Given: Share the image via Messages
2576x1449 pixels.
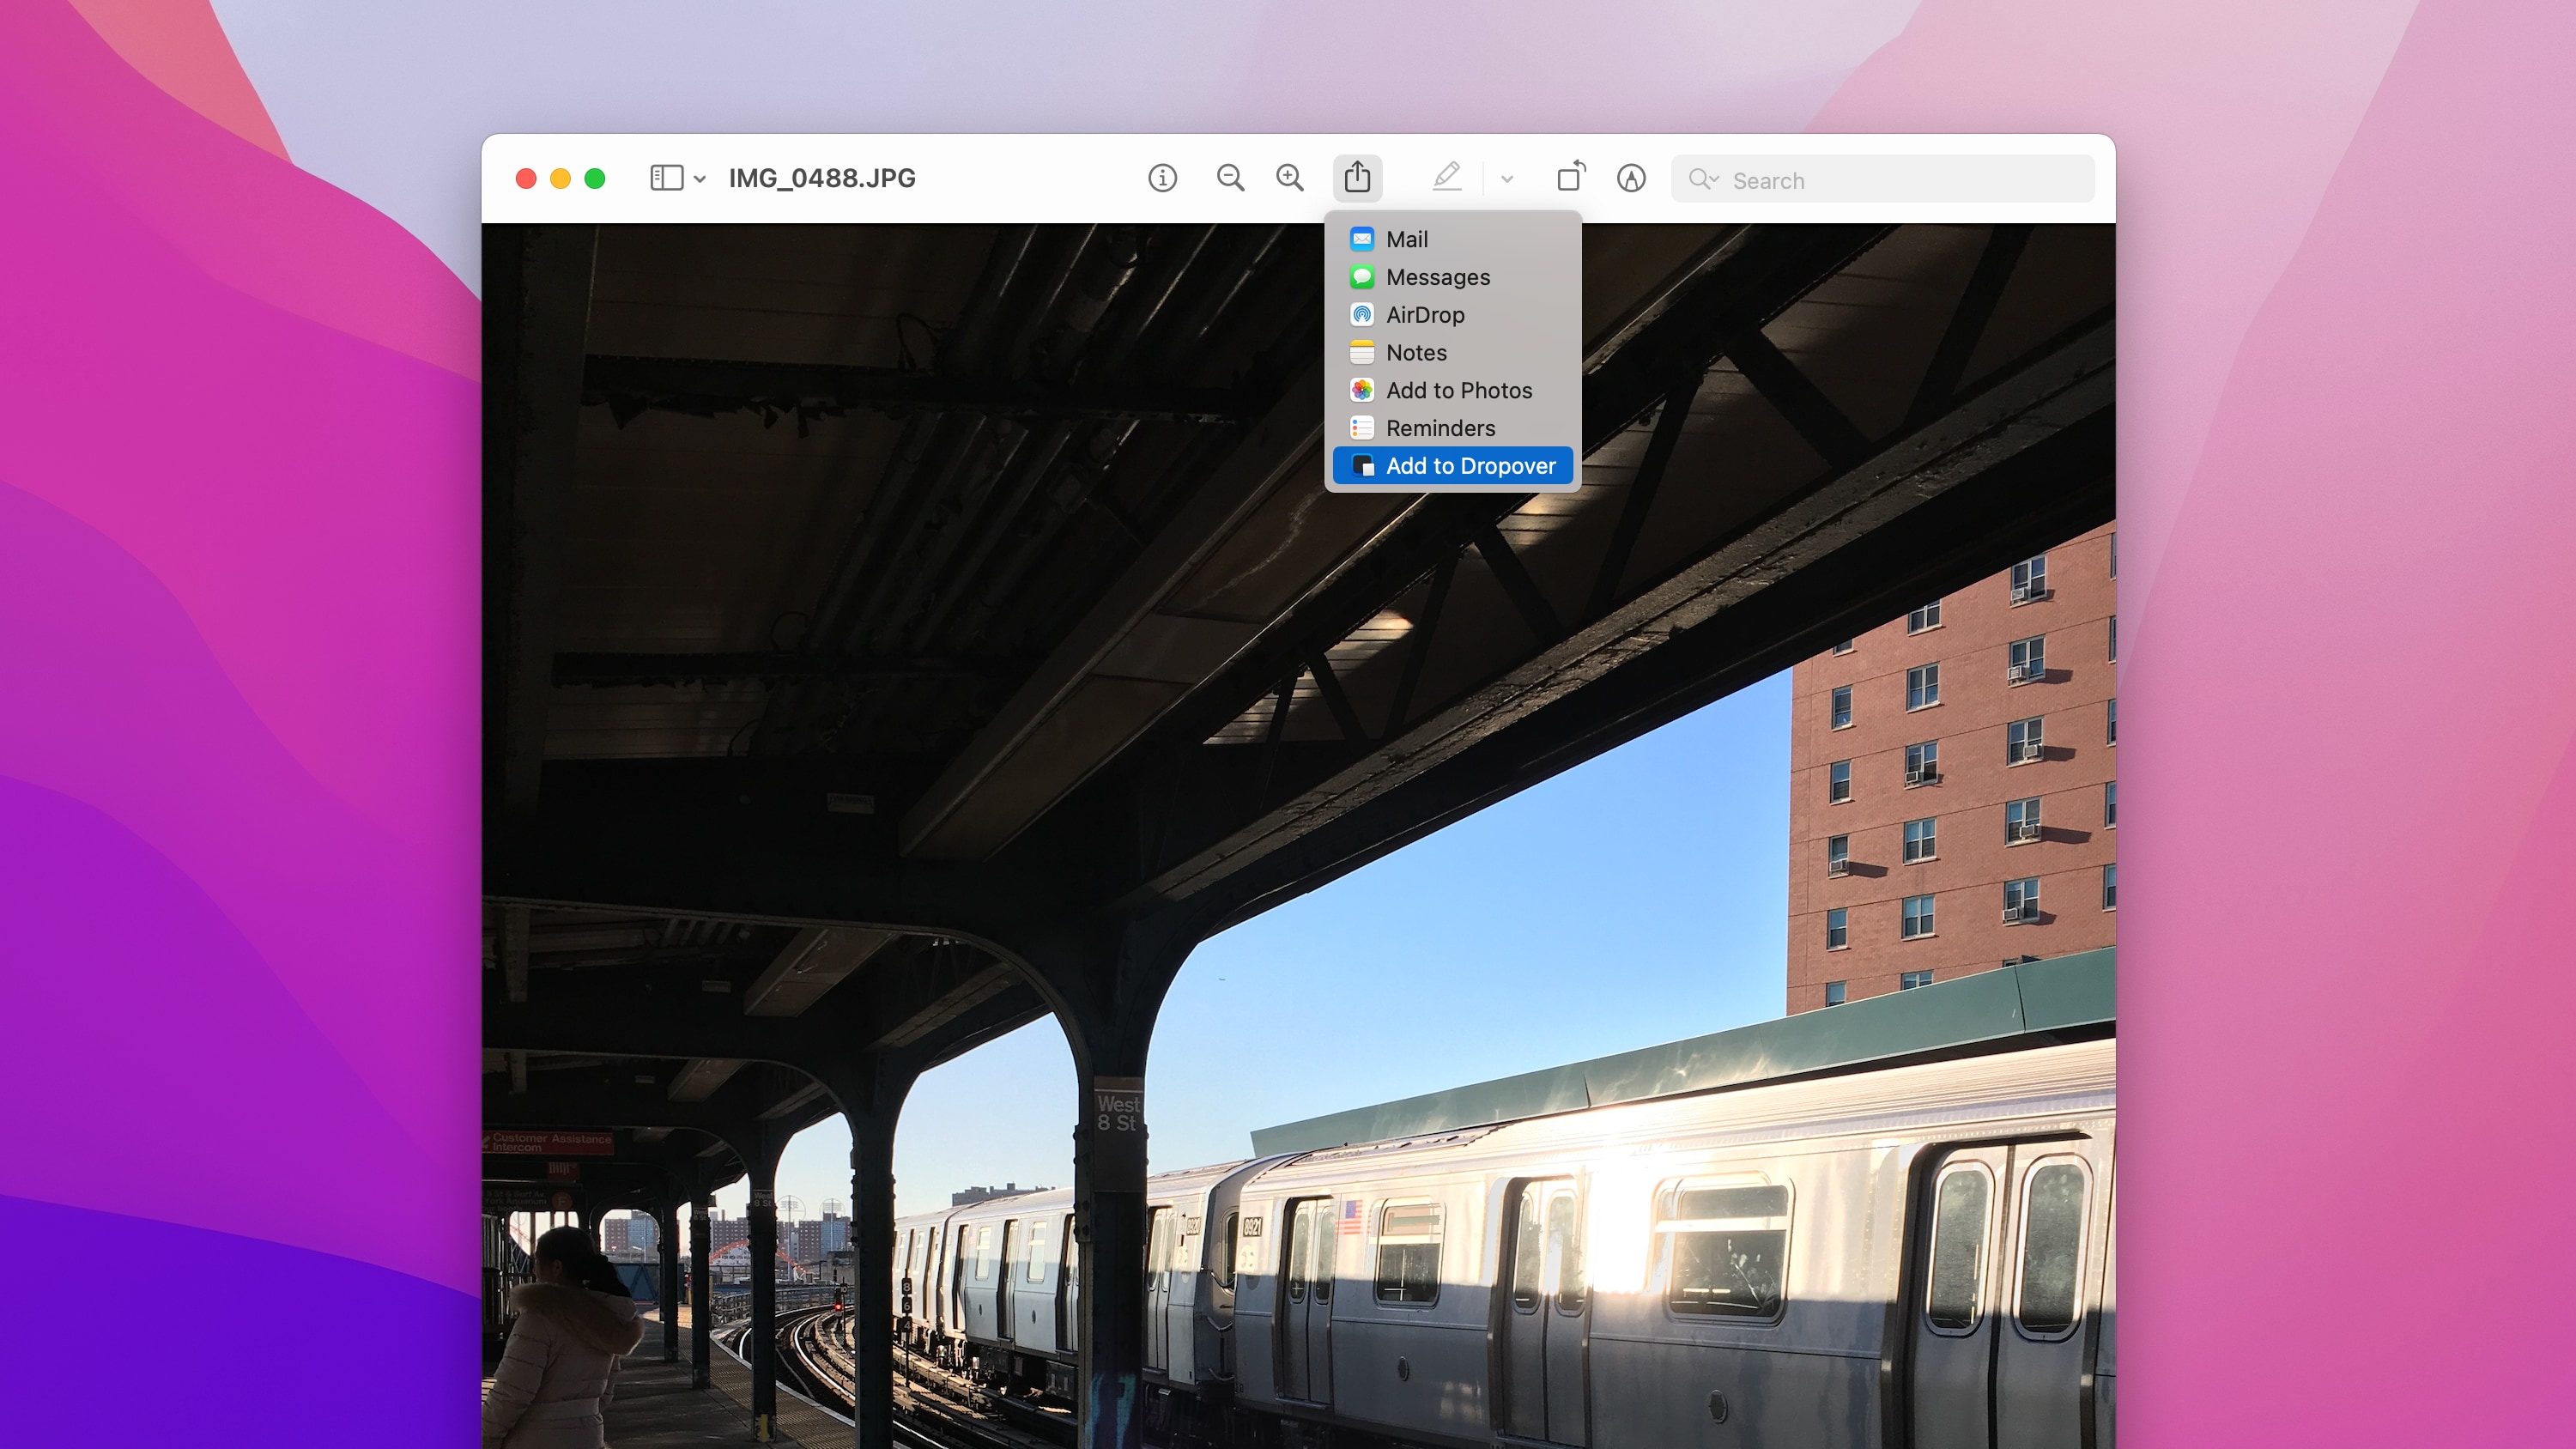Looking at the screenshot, I should pyautogui.click(x=1438, y=277).
